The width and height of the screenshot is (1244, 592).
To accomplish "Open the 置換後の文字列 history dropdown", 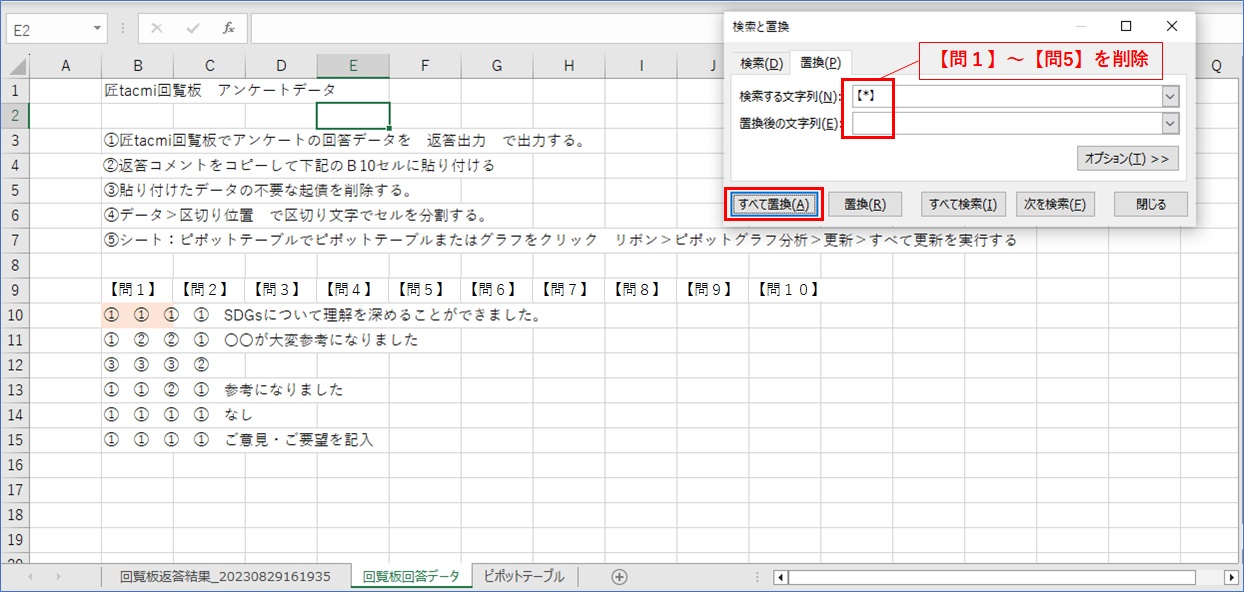I will pos(1170,123).
